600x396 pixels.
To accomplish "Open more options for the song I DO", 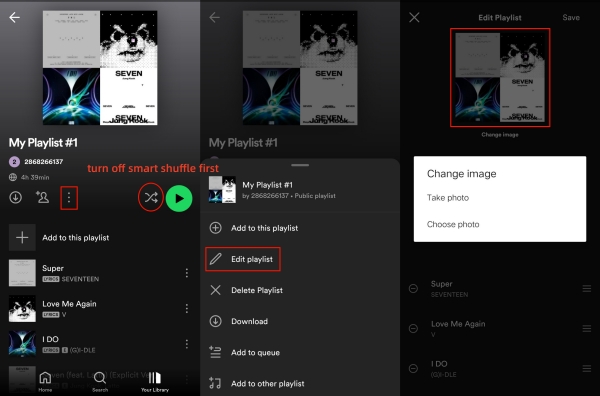I will tap(187, 344).
